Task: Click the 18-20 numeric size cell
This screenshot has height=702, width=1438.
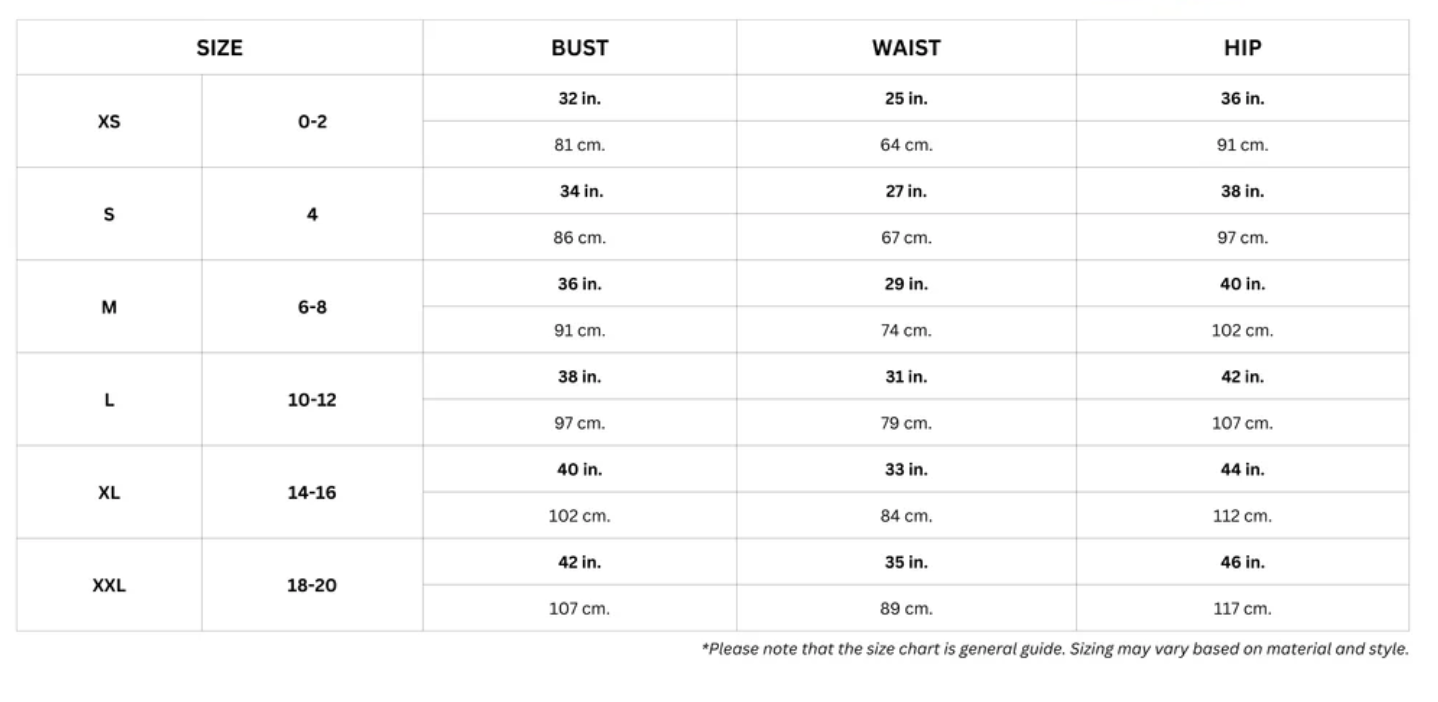Action: [x=312, y=586]
